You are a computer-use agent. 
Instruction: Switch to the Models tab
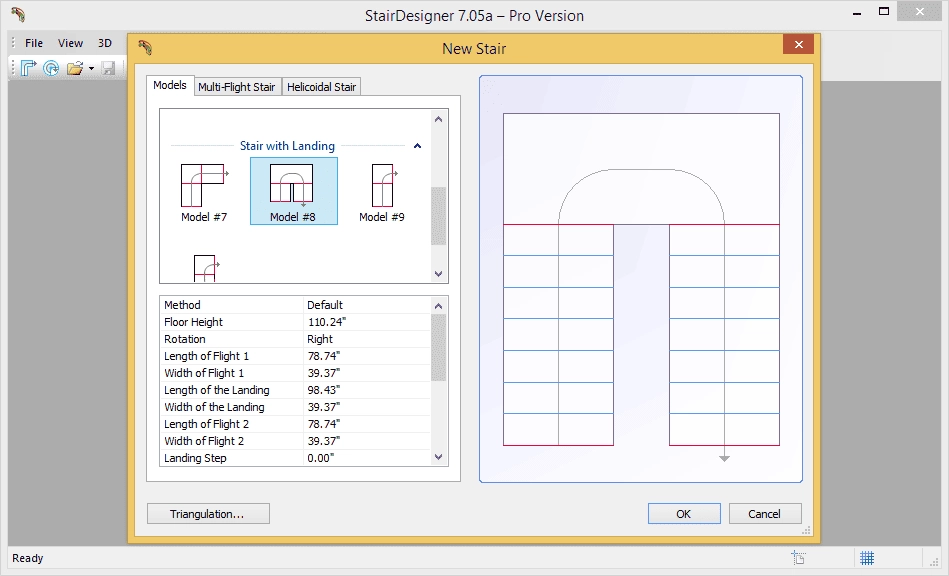(x=169, y=85)
